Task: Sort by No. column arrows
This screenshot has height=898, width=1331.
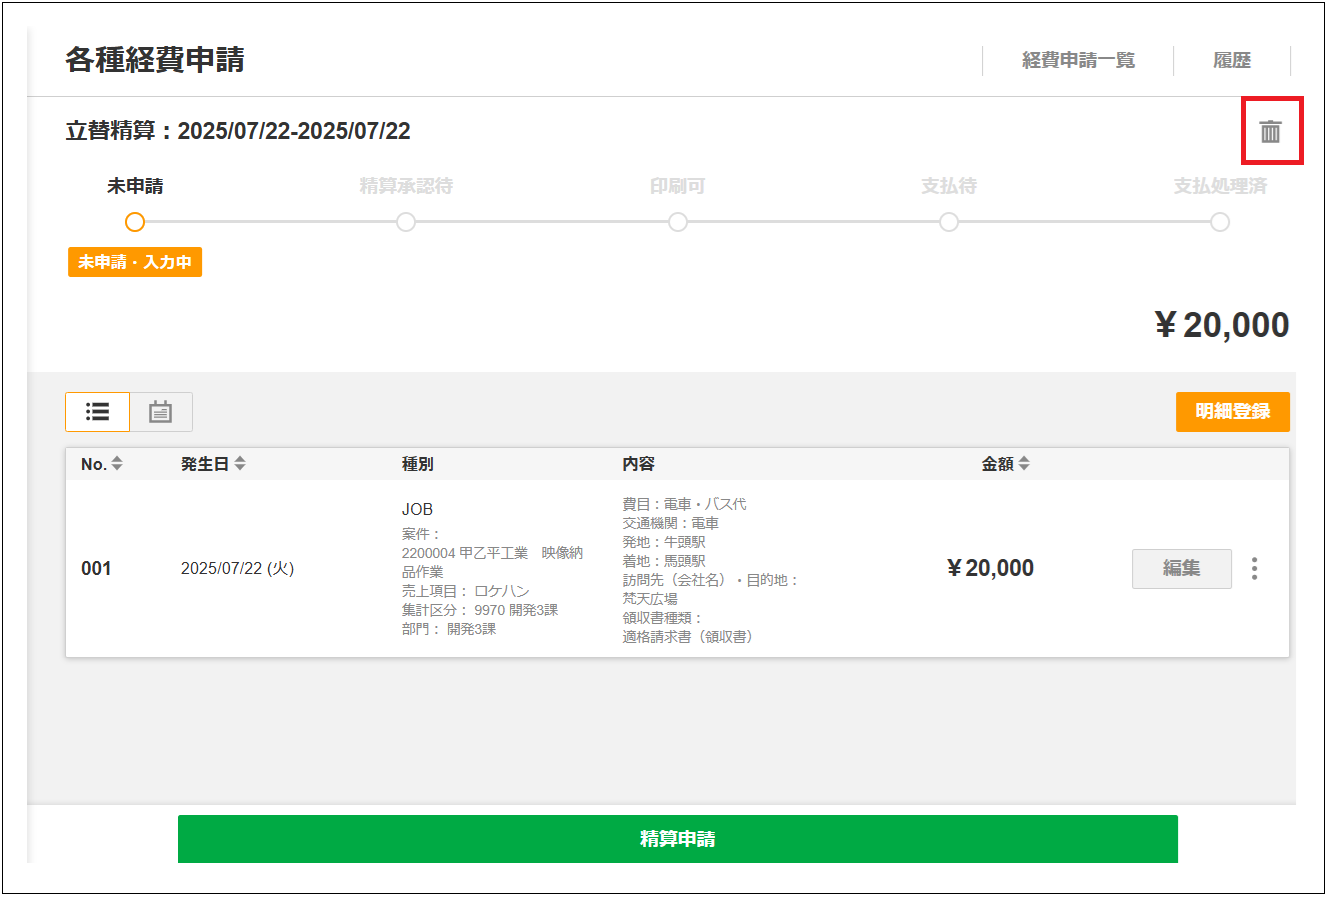Action: click(x=117, y=464)
